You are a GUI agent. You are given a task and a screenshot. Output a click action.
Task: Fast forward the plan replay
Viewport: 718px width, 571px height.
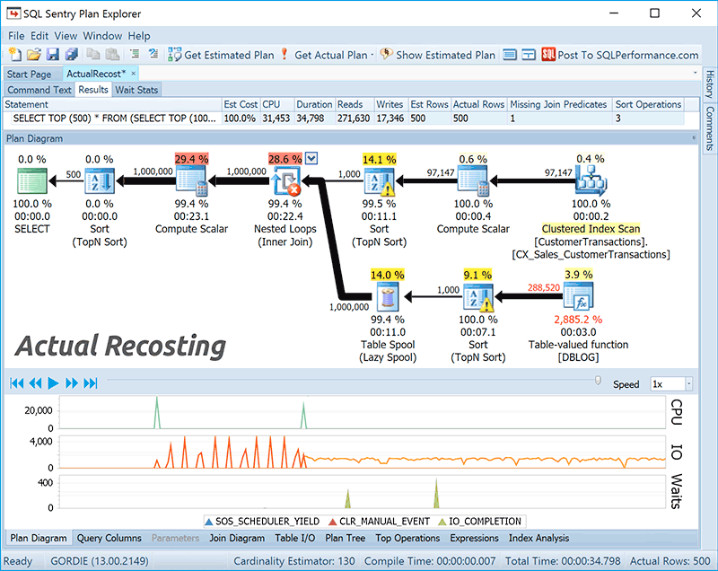(72, 383)
